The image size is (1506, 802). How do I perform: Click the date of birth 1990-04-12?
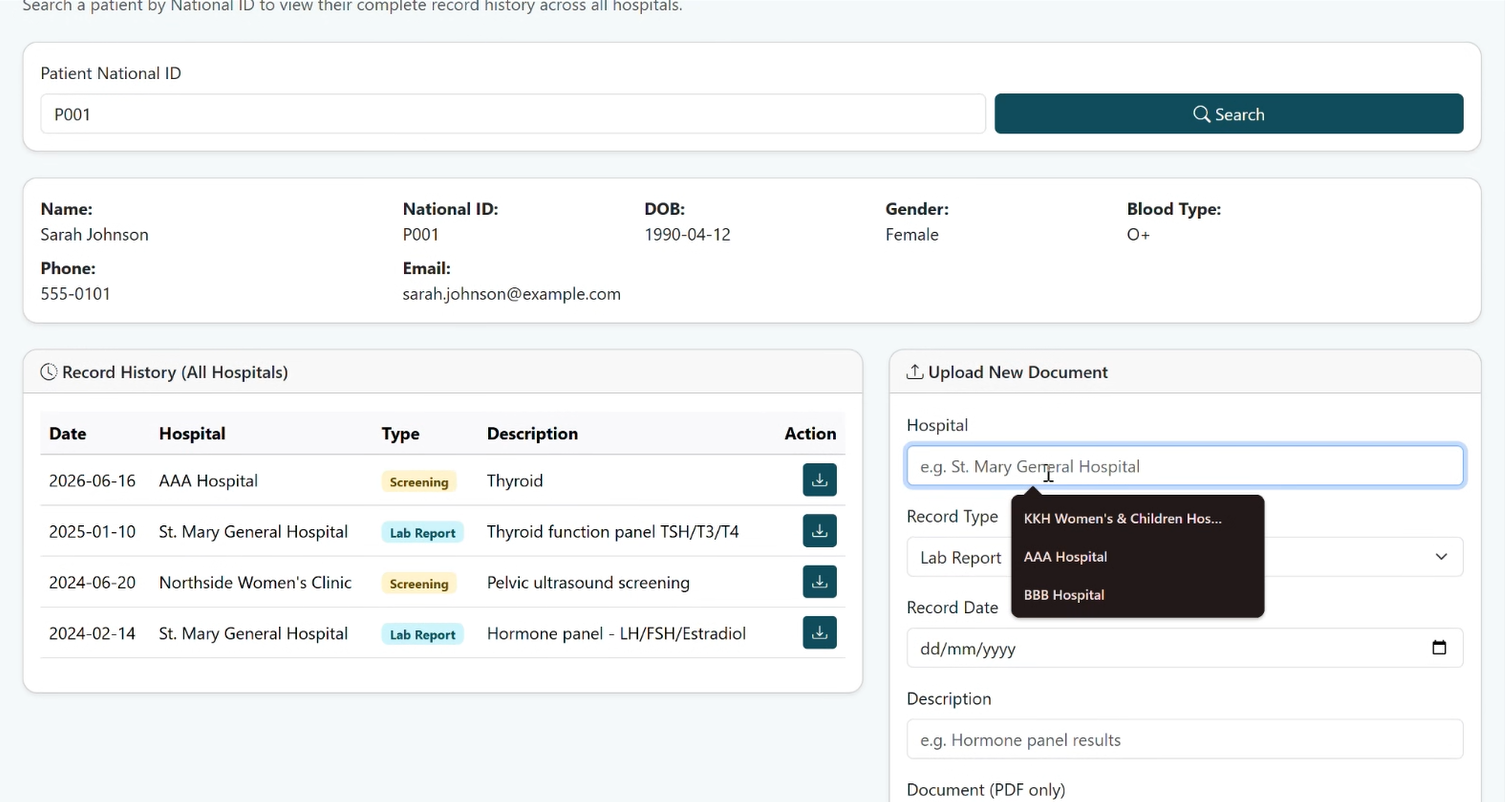click(x=688, y=235)
